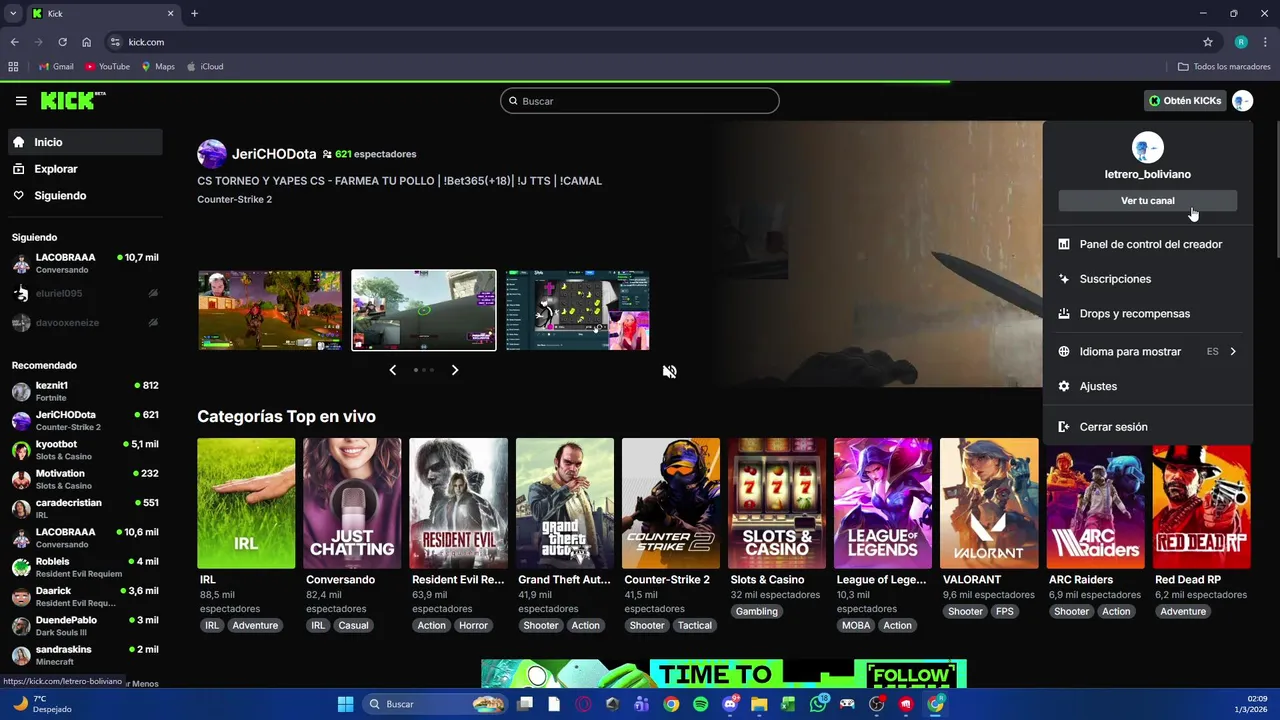1280x720 pixels.
Task: Go to previous featured stream arrow
Action: click(392, 370)
